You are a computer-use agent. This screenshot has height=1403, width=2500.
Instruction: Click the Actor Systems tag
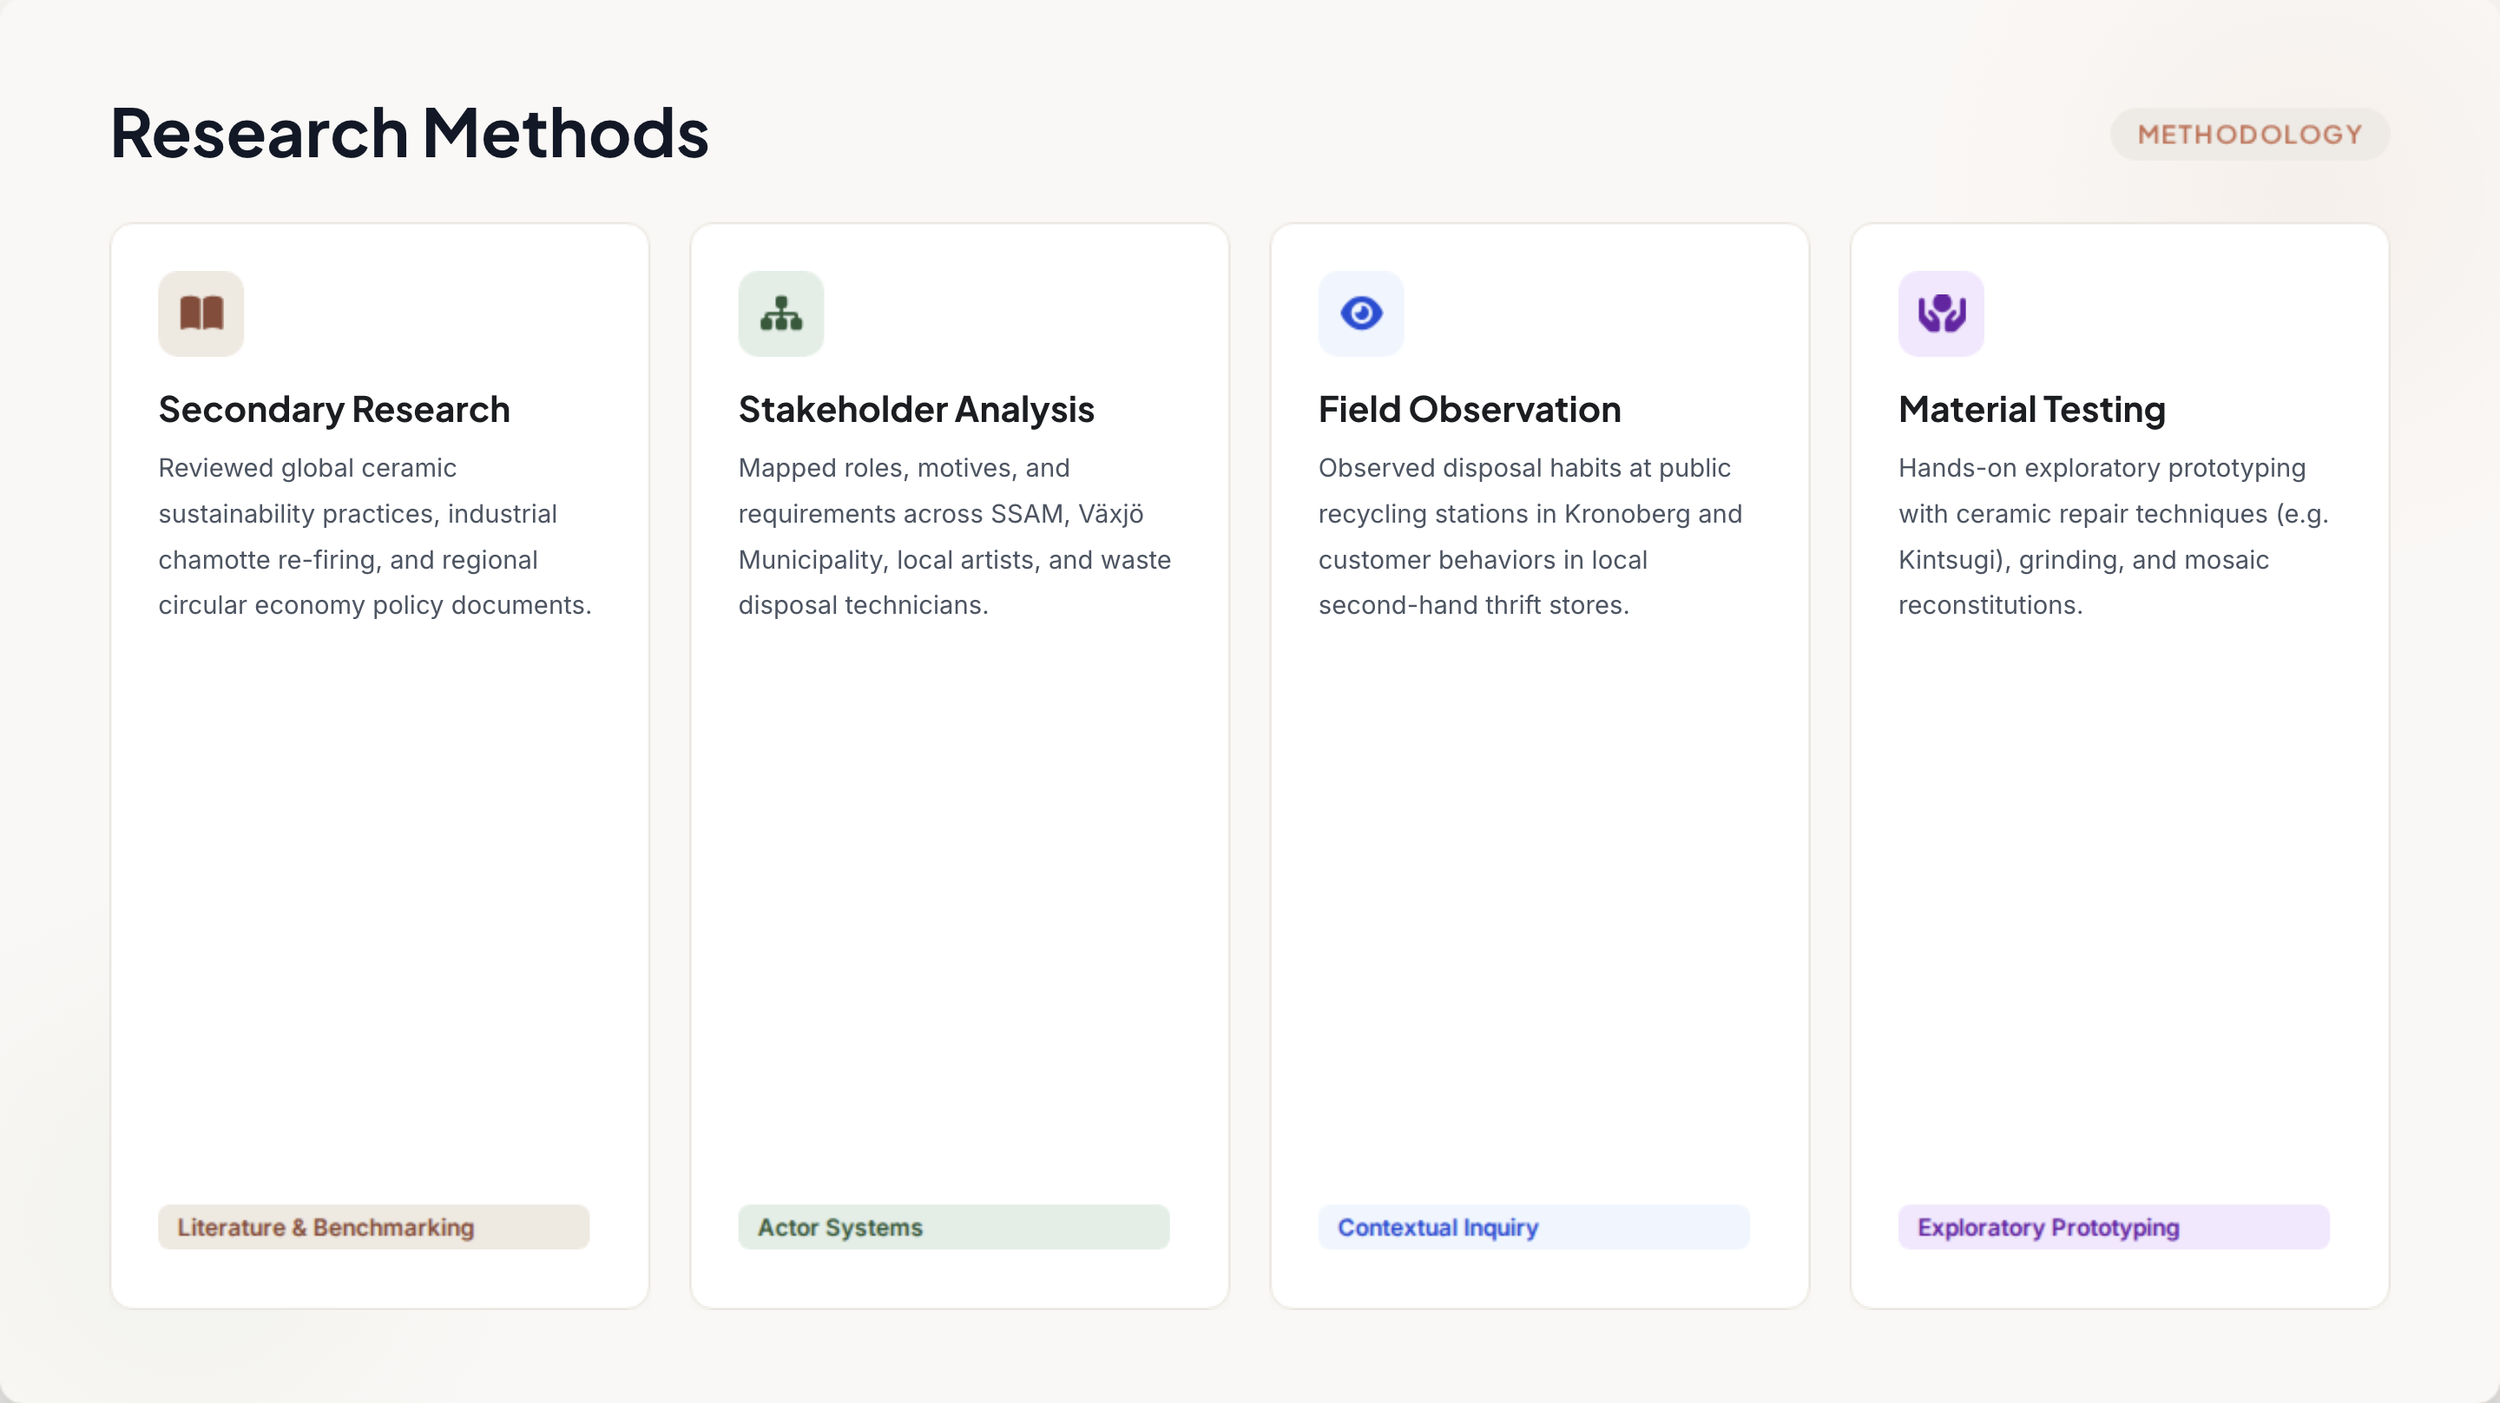pos(954,1227)
